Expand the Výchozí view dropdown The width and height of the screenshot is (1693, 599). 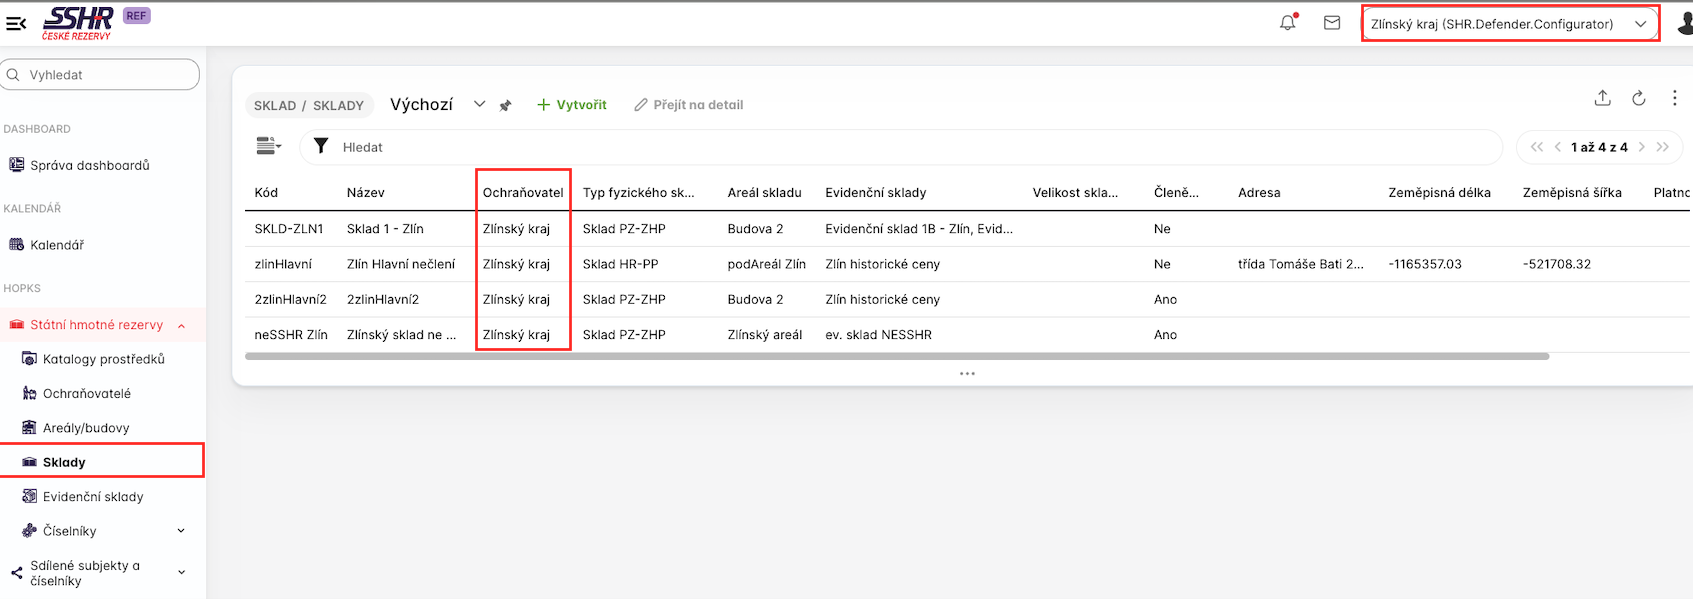click(x=479, y=105)
